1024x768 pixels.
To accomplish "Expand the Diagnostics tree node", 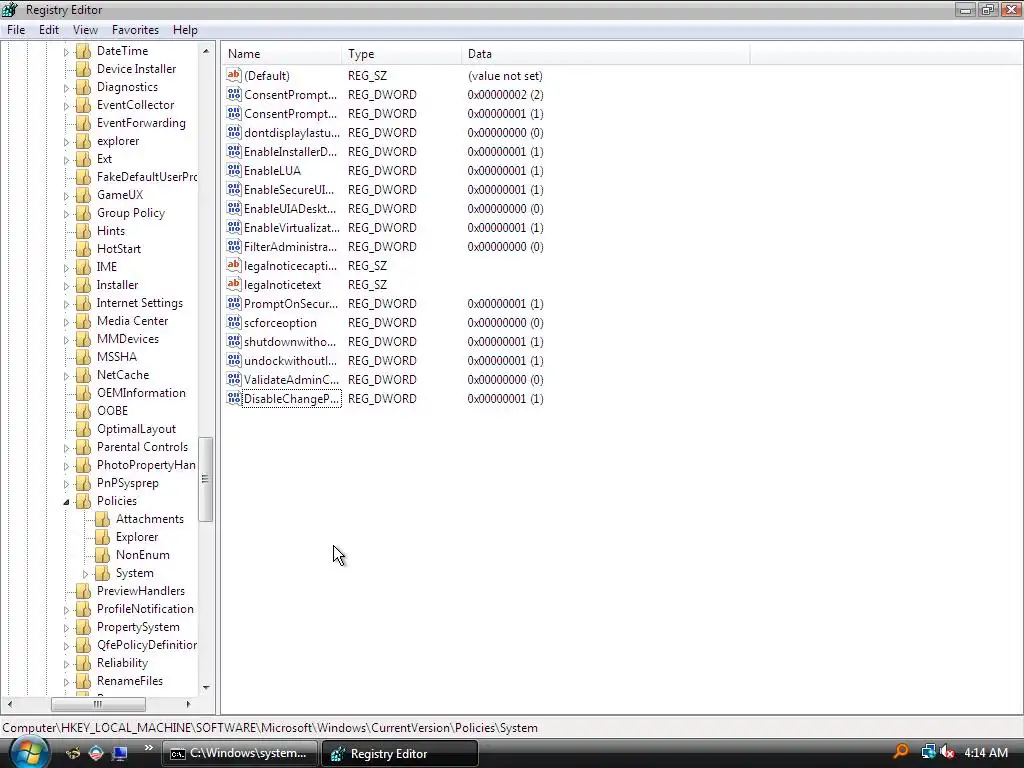I will (66, 88).
